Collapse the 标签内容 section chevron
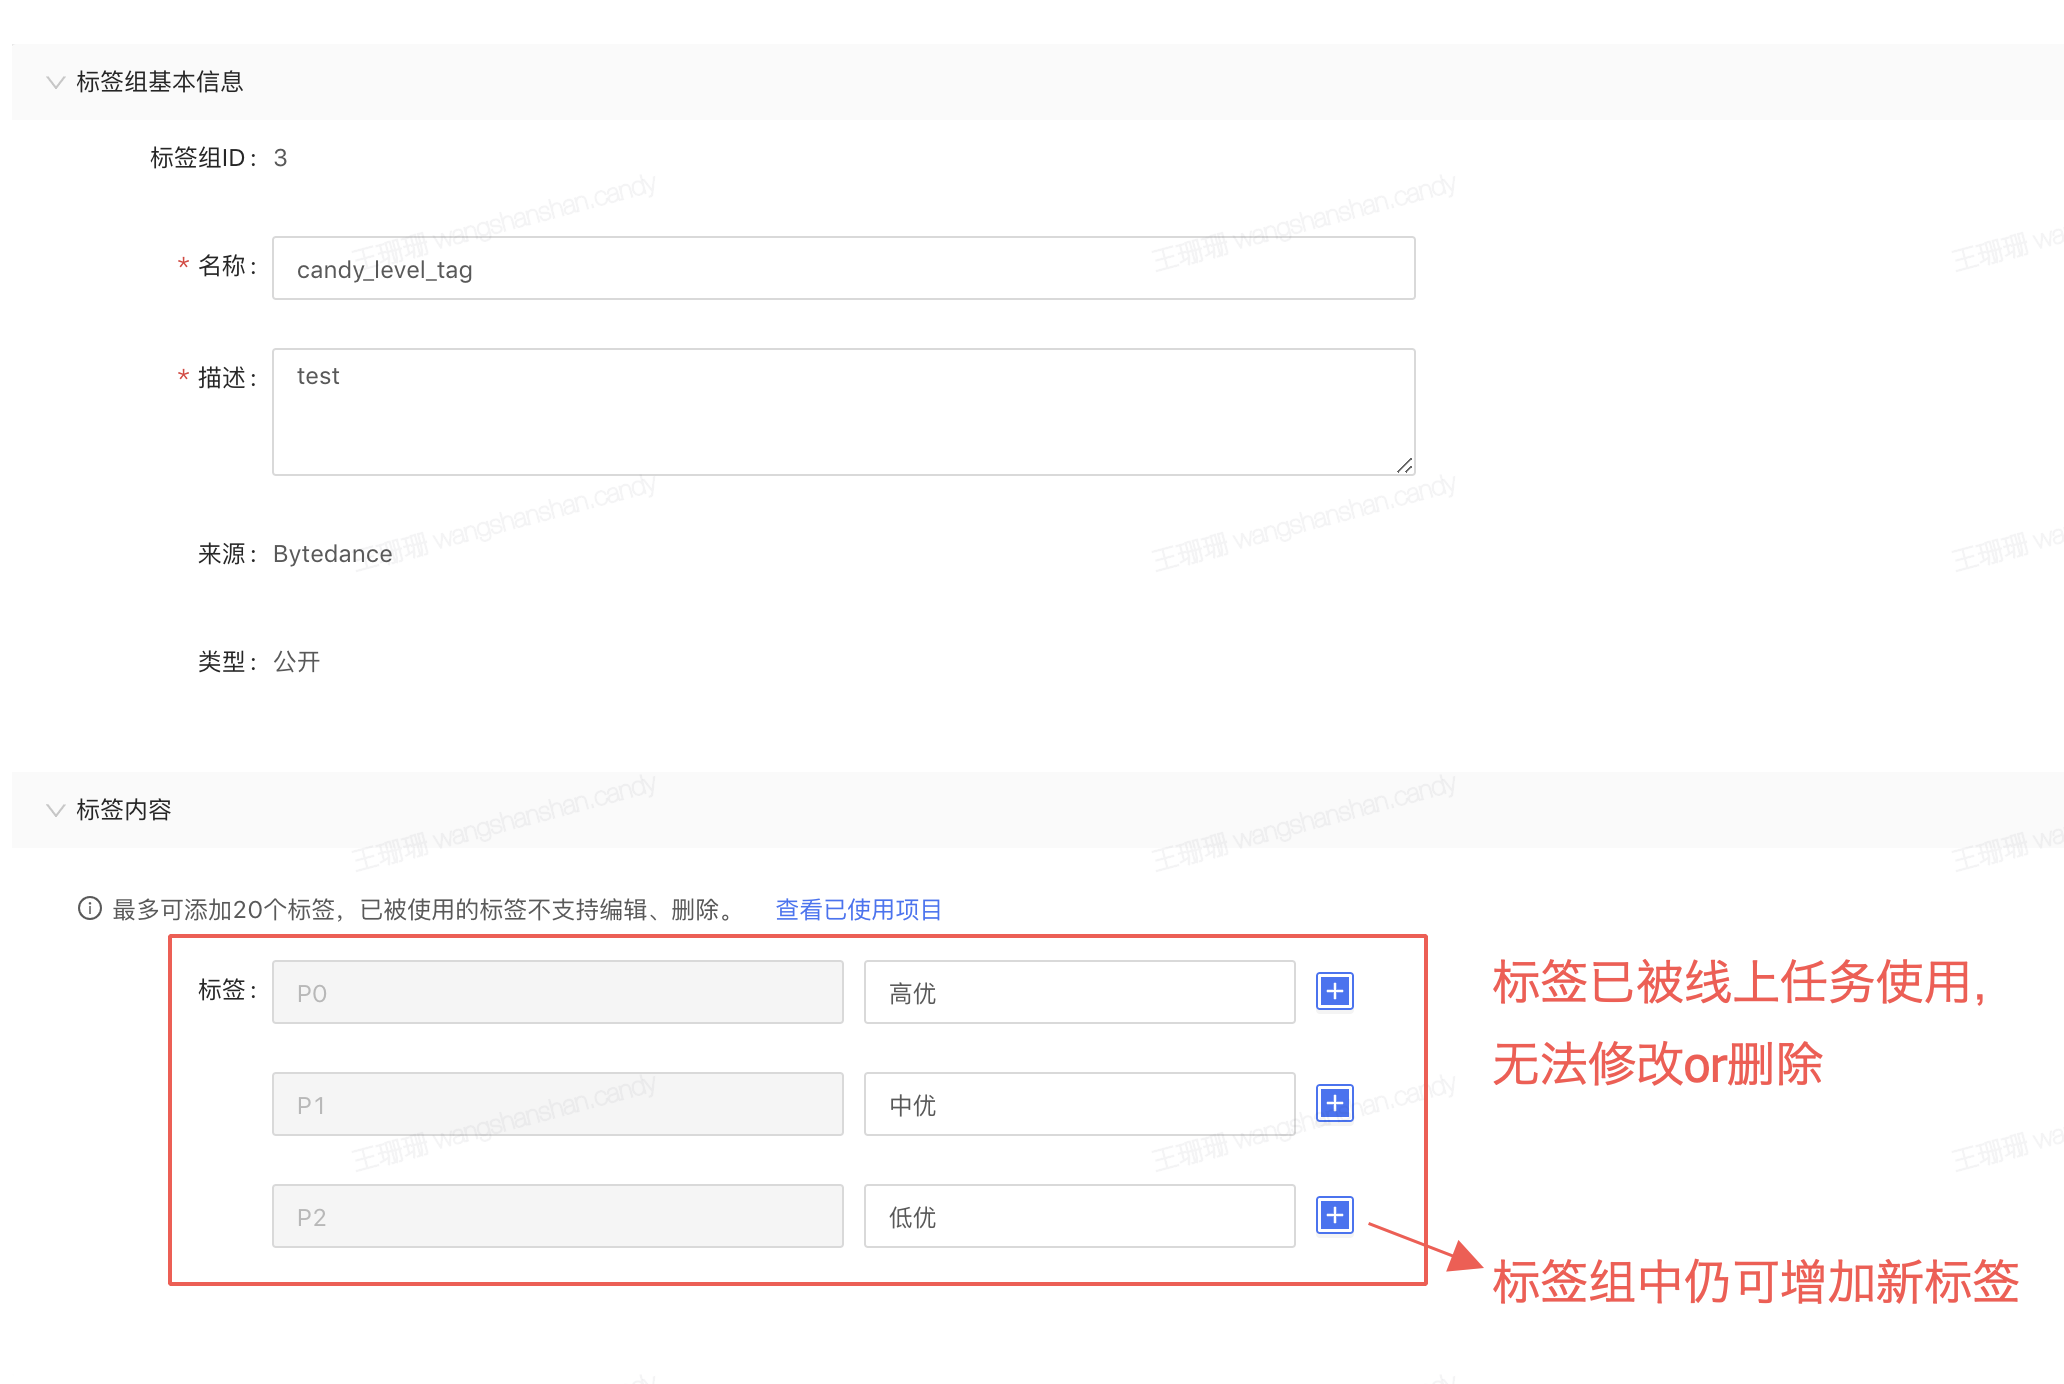 tap(56, 810)
